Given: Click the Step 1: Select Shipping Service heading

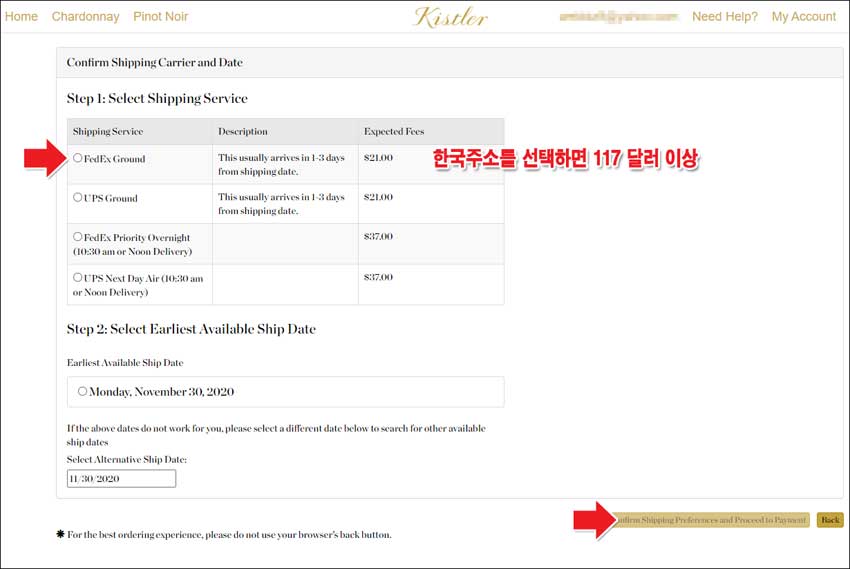Looking at the screenshot, I should [x=157, y=99].
